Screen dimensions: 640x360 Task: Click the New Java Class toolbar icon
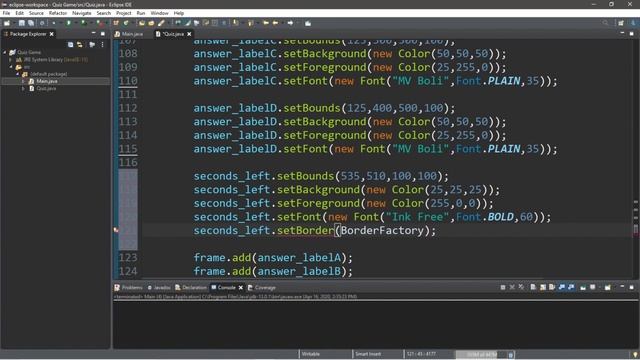click(x=126, y=23)
